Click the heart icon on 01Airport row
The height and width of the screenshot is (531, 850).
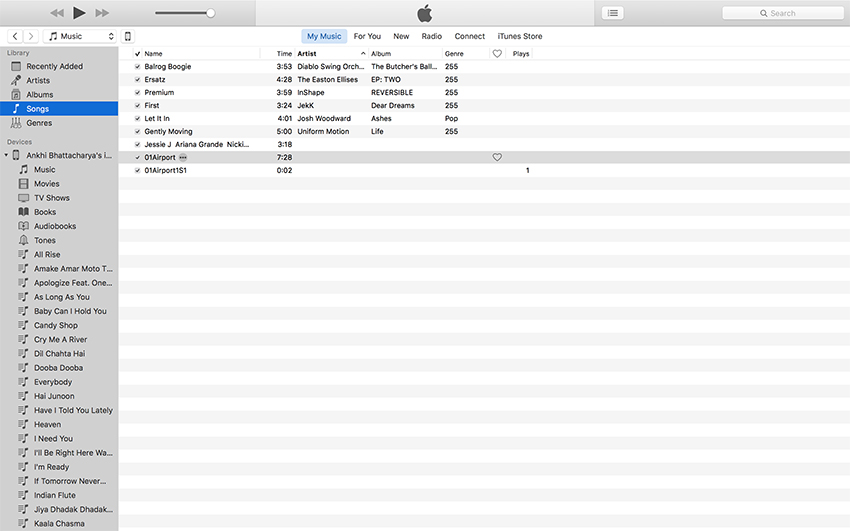coord(497,157)
